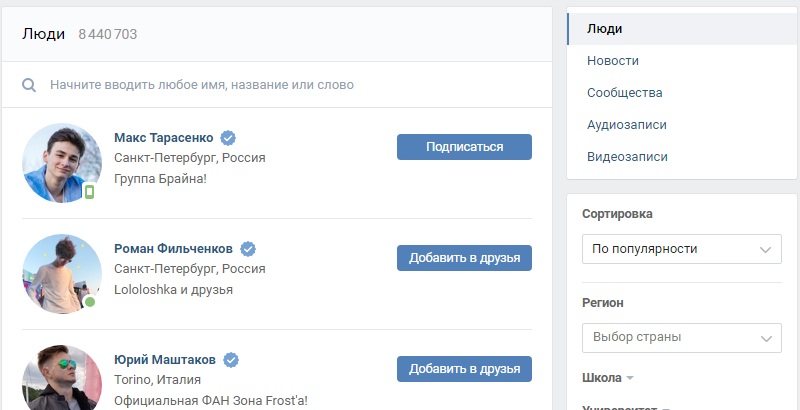Click green online dot on Роман's avatar
The height and width of the screenshot is (410, 800).
pos(90,302)
